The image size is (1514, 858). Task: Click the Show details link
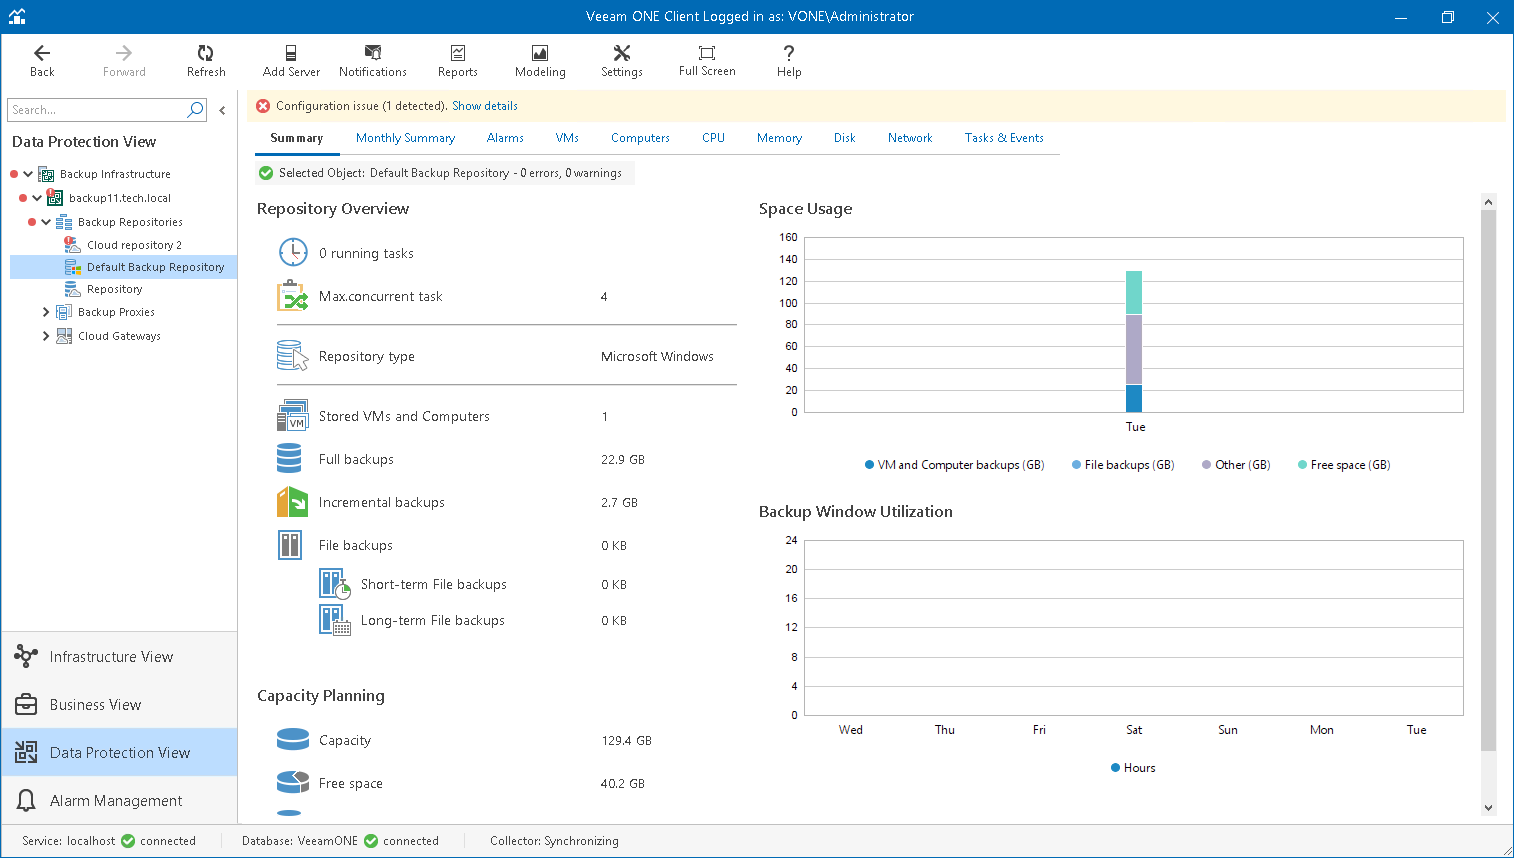484,106
